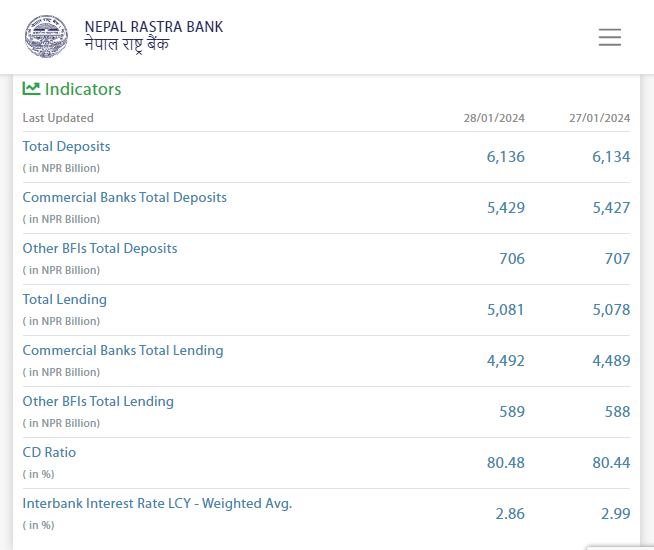Click the 5,078 Total Lending value

(x=611, y=310)
